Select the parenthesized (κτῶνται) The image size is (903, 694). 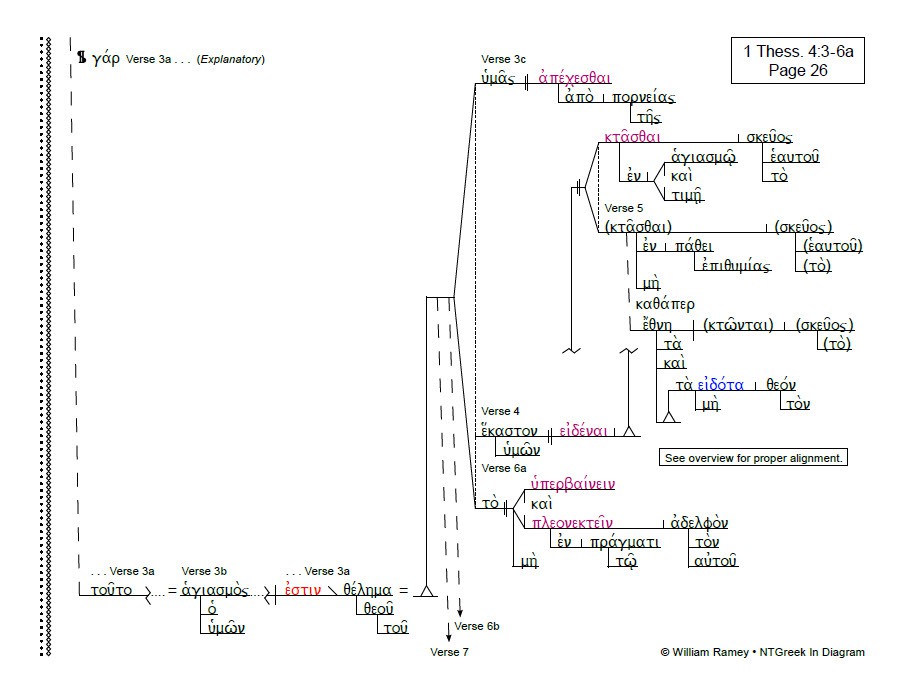(738, 325)
